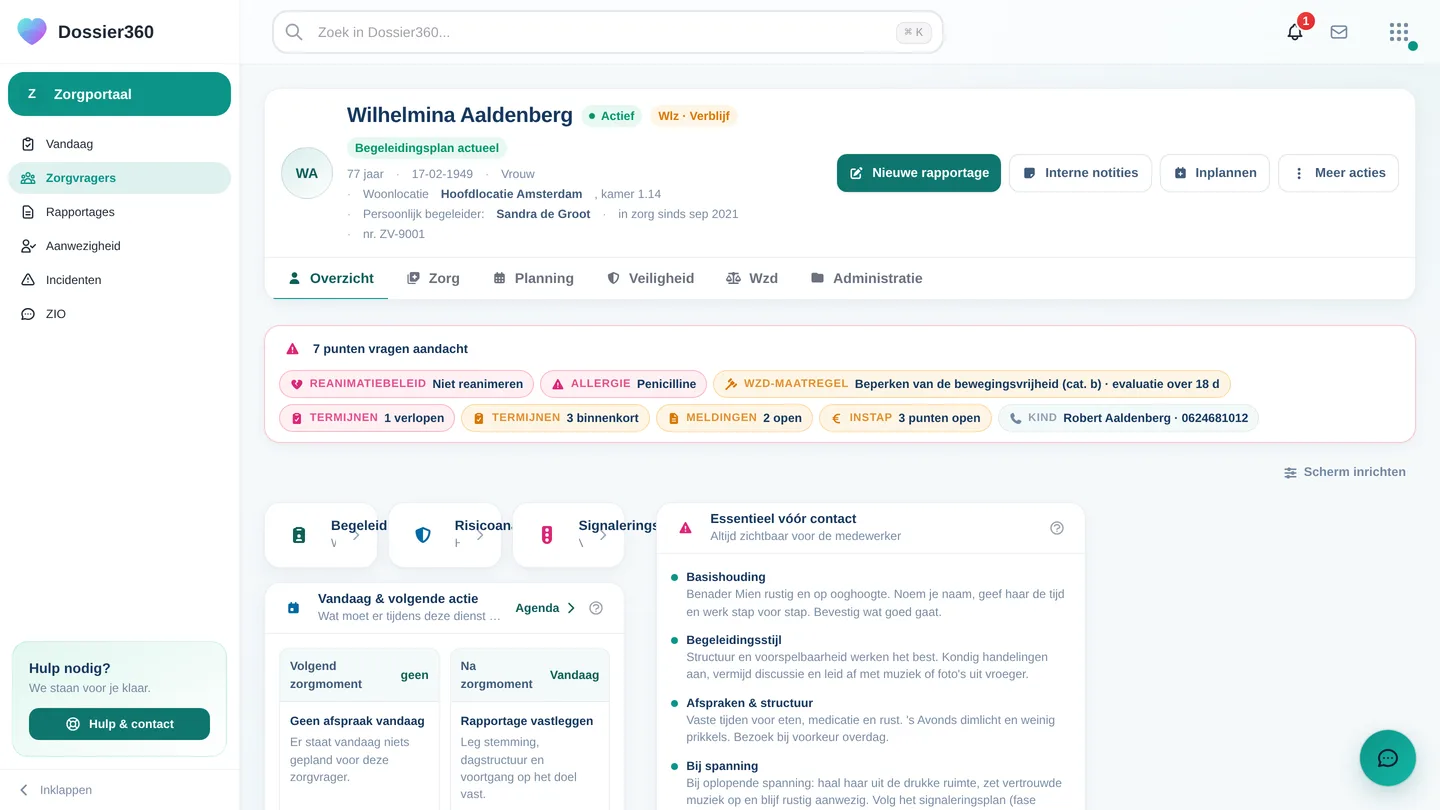Open the Signaleringsplan traffic-light card
1440x810 pixels.
[x=569, y=535]
